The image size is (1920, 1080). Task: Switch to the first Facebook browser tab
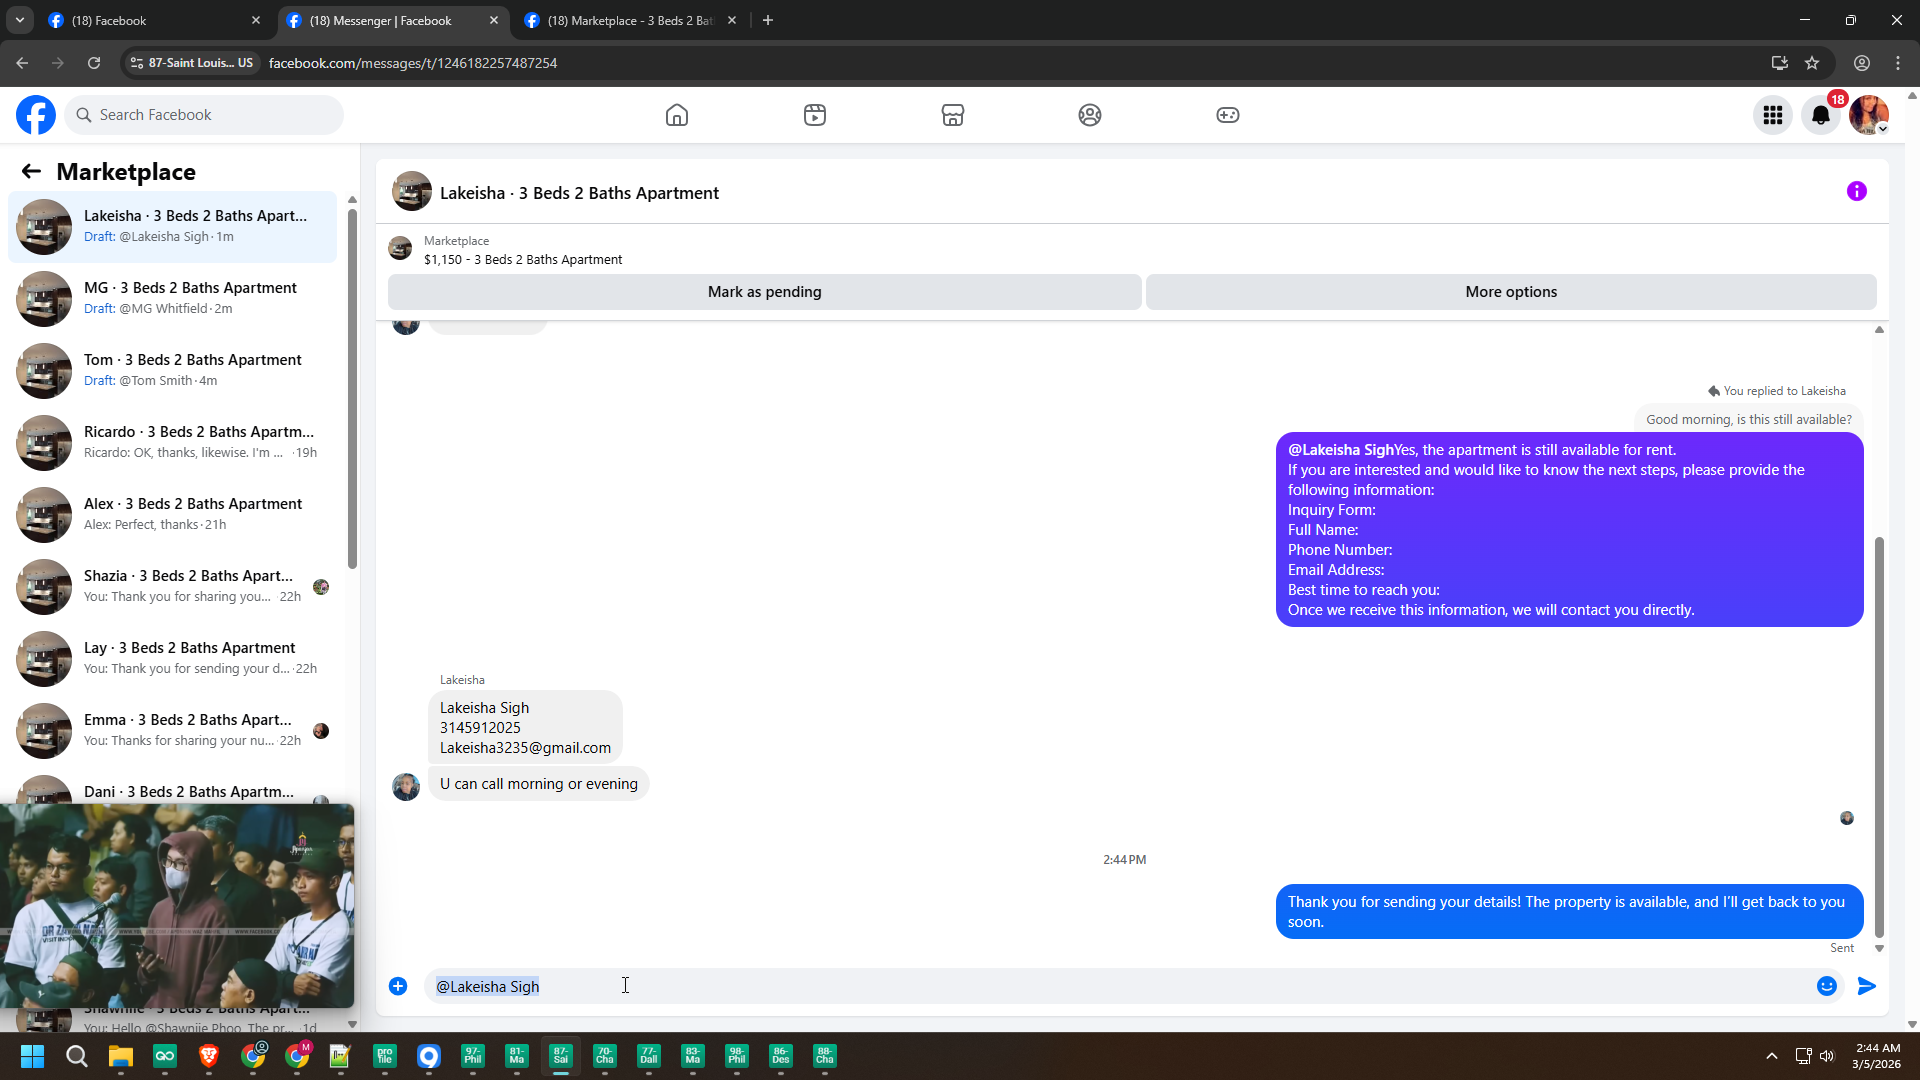155,20
